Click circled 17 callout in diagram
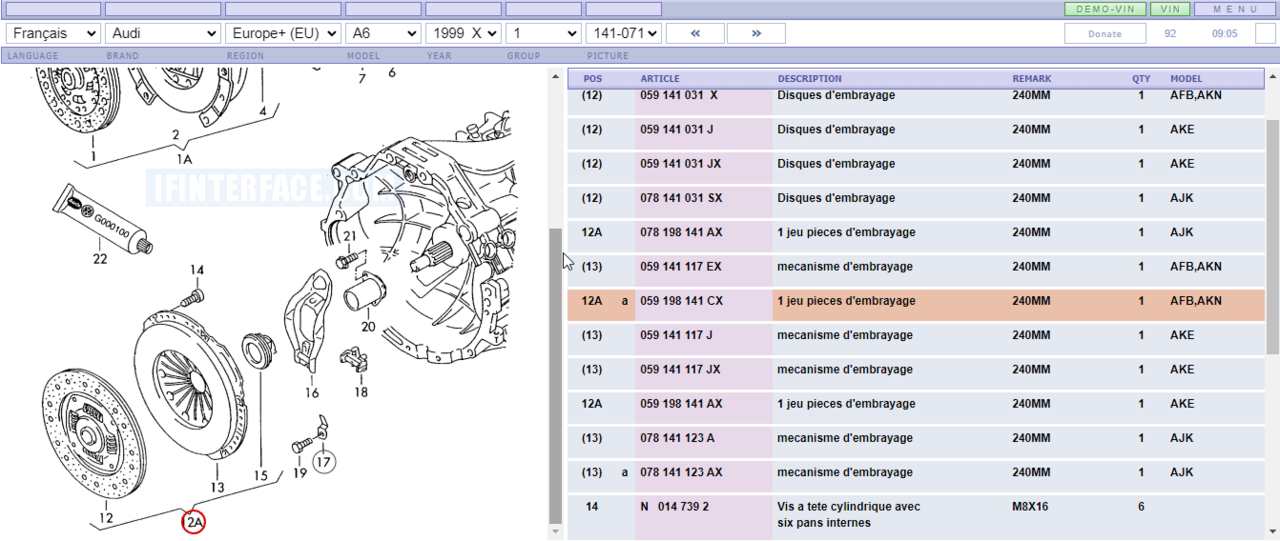This screenshot has width=1280, height=541. (323, 462)
